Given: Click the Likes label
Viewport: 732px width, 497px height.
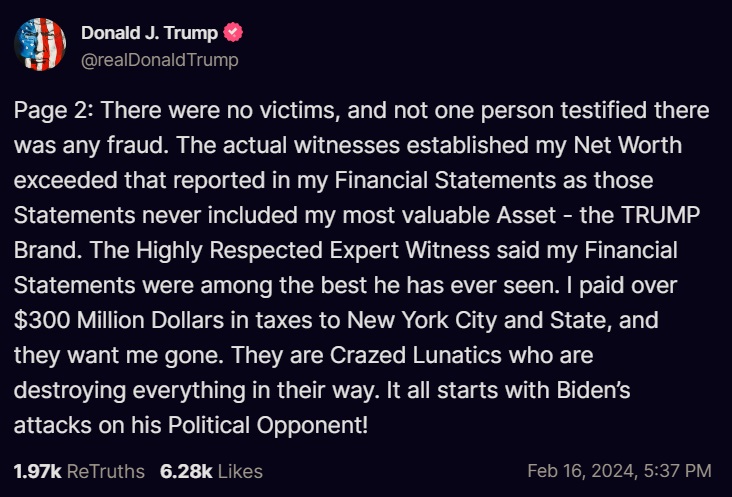Looking at the screenshot, I should (x=240, y=471).
